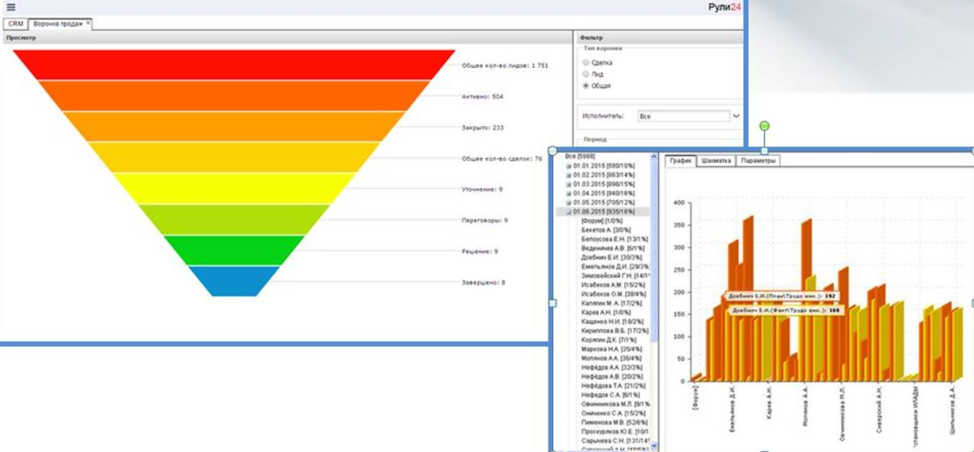Click the blue Завершено funnel segment
Viewport: 974px width, 452px height.
tap(234, 281)
